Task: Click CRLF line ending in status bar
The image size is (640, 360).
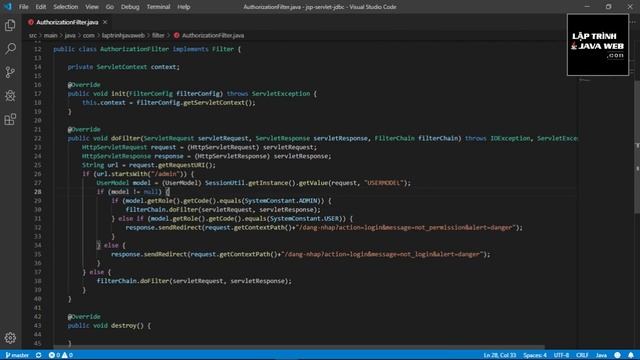Action: click(x=582, y=355)
